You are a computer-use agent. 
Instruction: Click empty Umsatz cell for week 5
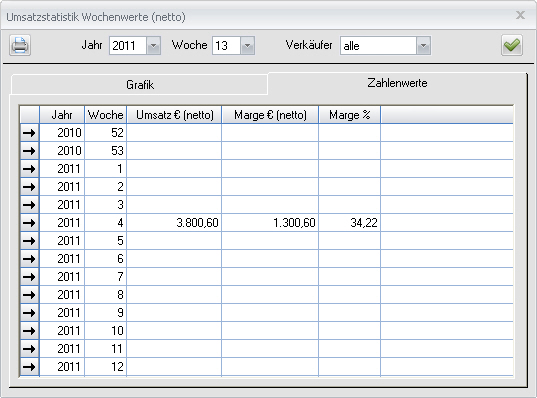pyautogui.click(x=174, y=241)
